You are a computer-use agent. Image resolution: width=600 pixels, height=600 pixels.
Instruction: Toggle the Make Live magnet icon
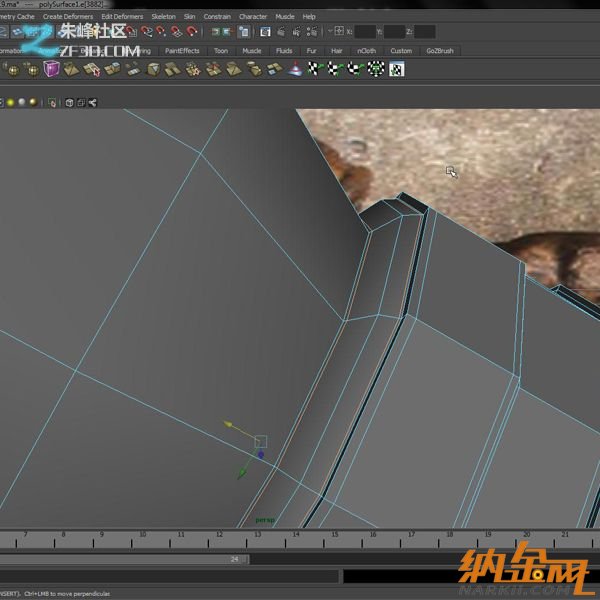tap(192, 31)
